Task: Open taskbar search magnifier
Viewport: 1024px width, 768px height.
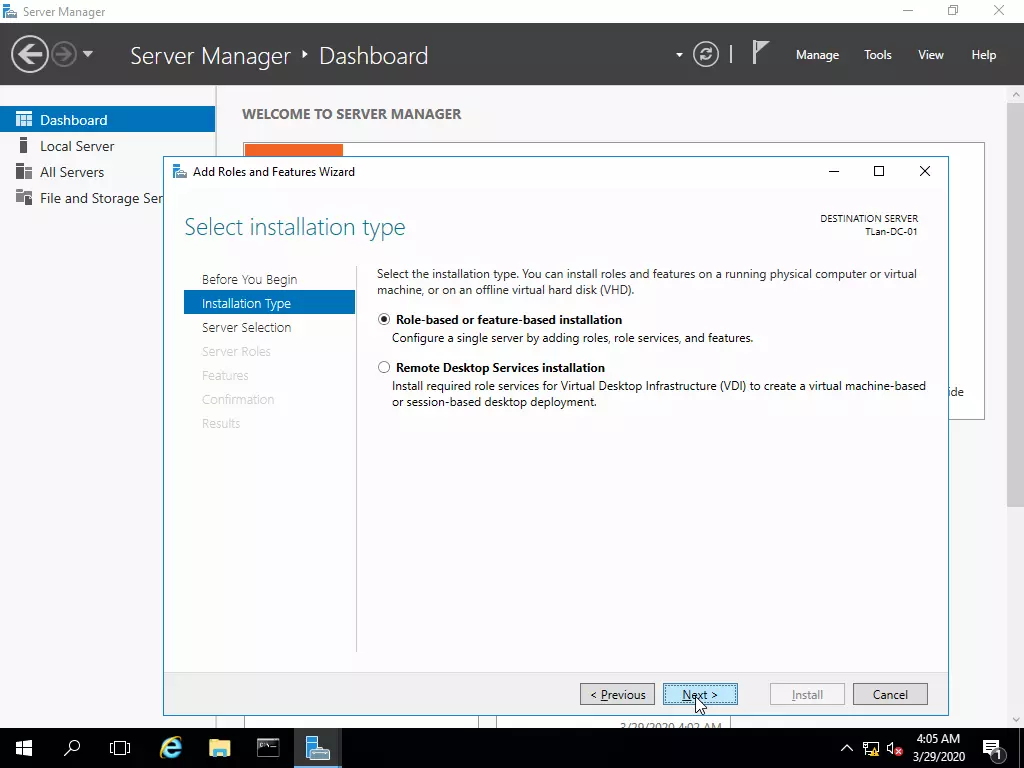Action: pos(72,748)
